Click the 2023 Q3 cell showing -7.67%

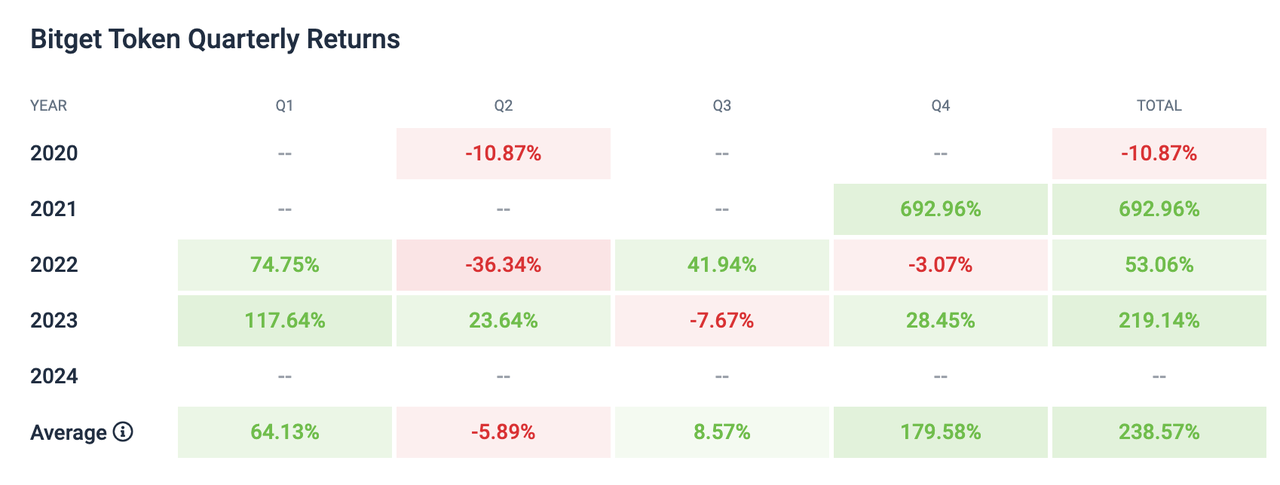click(x=721, y=321)
